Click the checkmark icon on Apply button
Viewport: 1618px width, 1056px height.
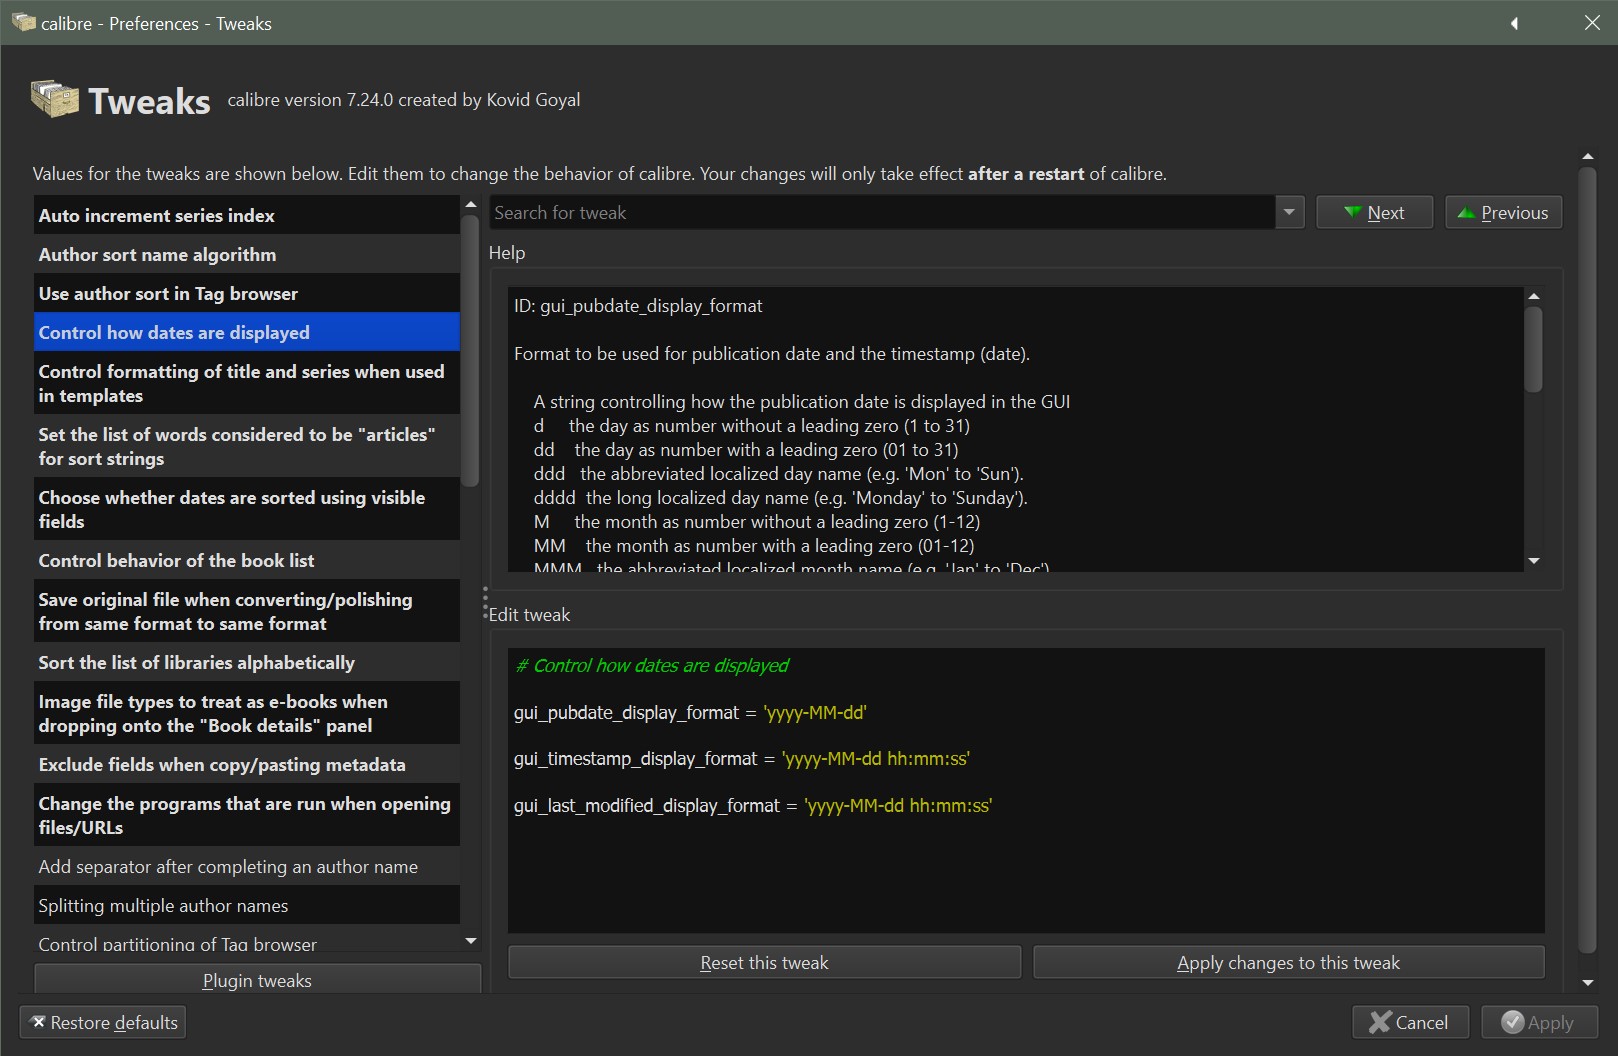coord(1513,1022)
